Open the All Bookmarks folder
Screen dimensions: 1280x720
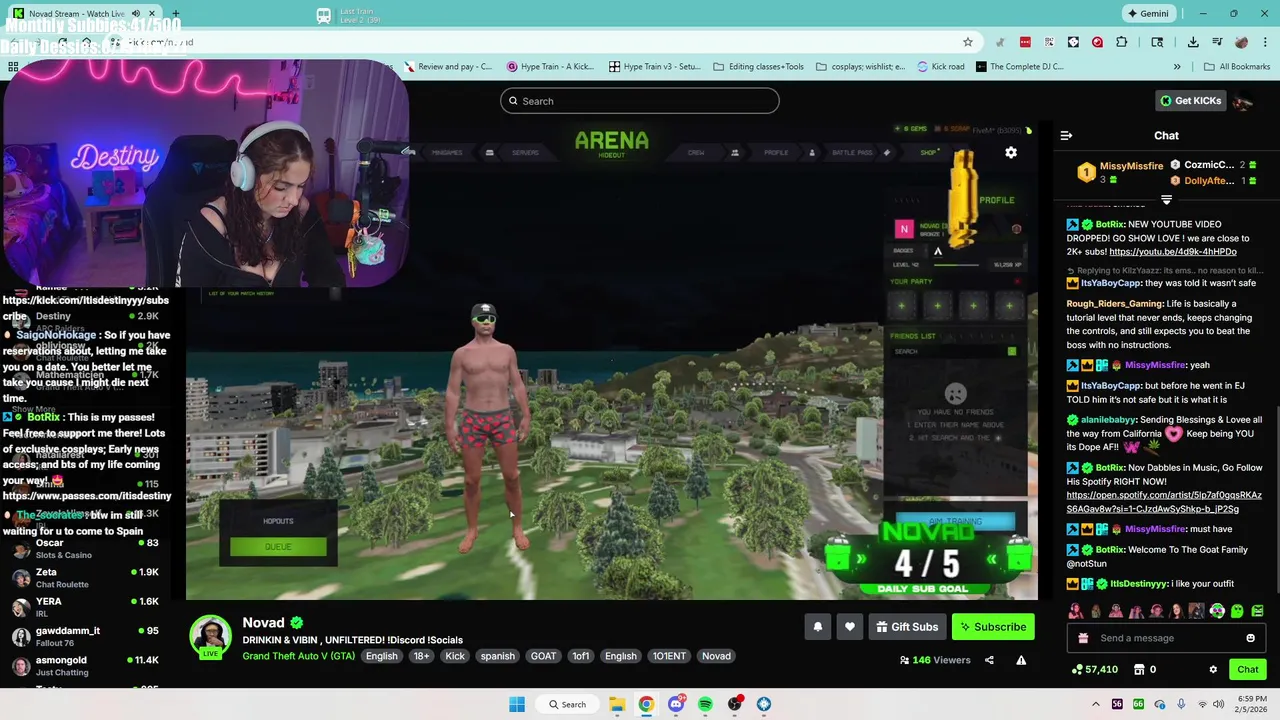point(1237,67)
